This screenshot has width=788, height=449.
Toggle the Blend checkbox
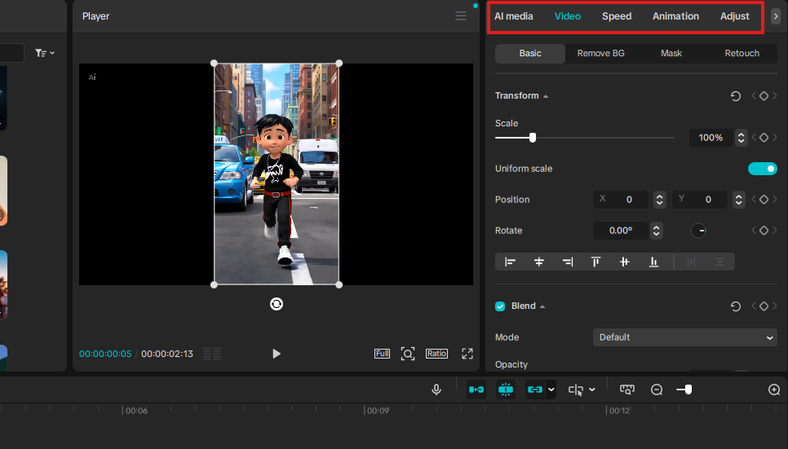coord(500,306)
